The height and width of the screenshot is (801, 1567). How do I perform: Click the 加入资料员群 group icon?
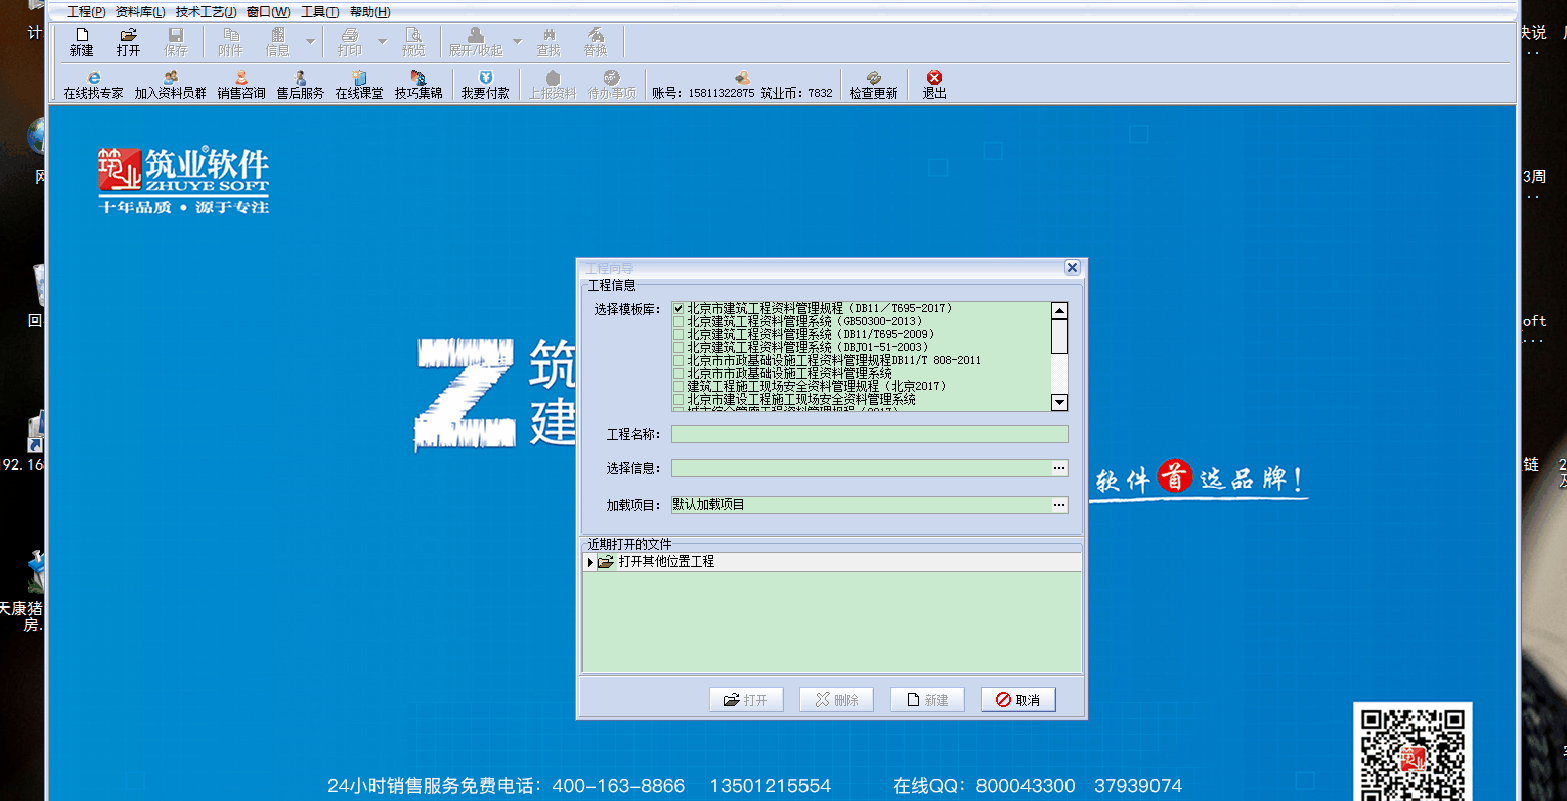[x=171, y=78]
